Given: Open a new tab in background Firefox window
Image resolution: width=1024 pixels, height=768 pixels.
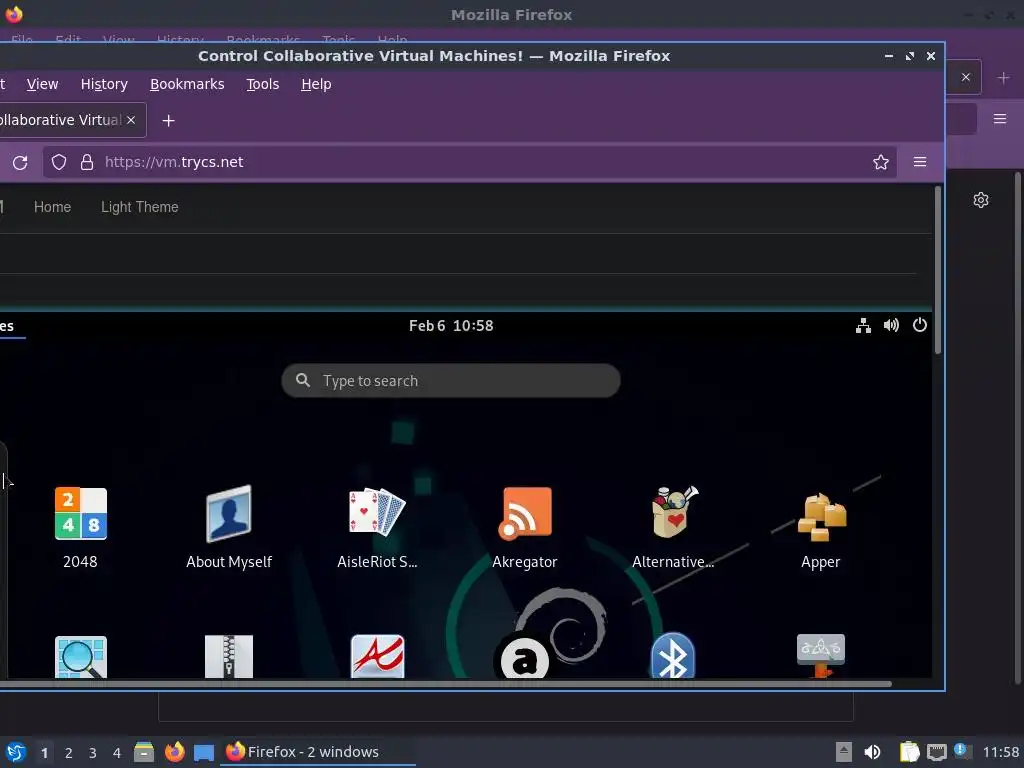Looking at the screenshot, I should coord(1004,78).
